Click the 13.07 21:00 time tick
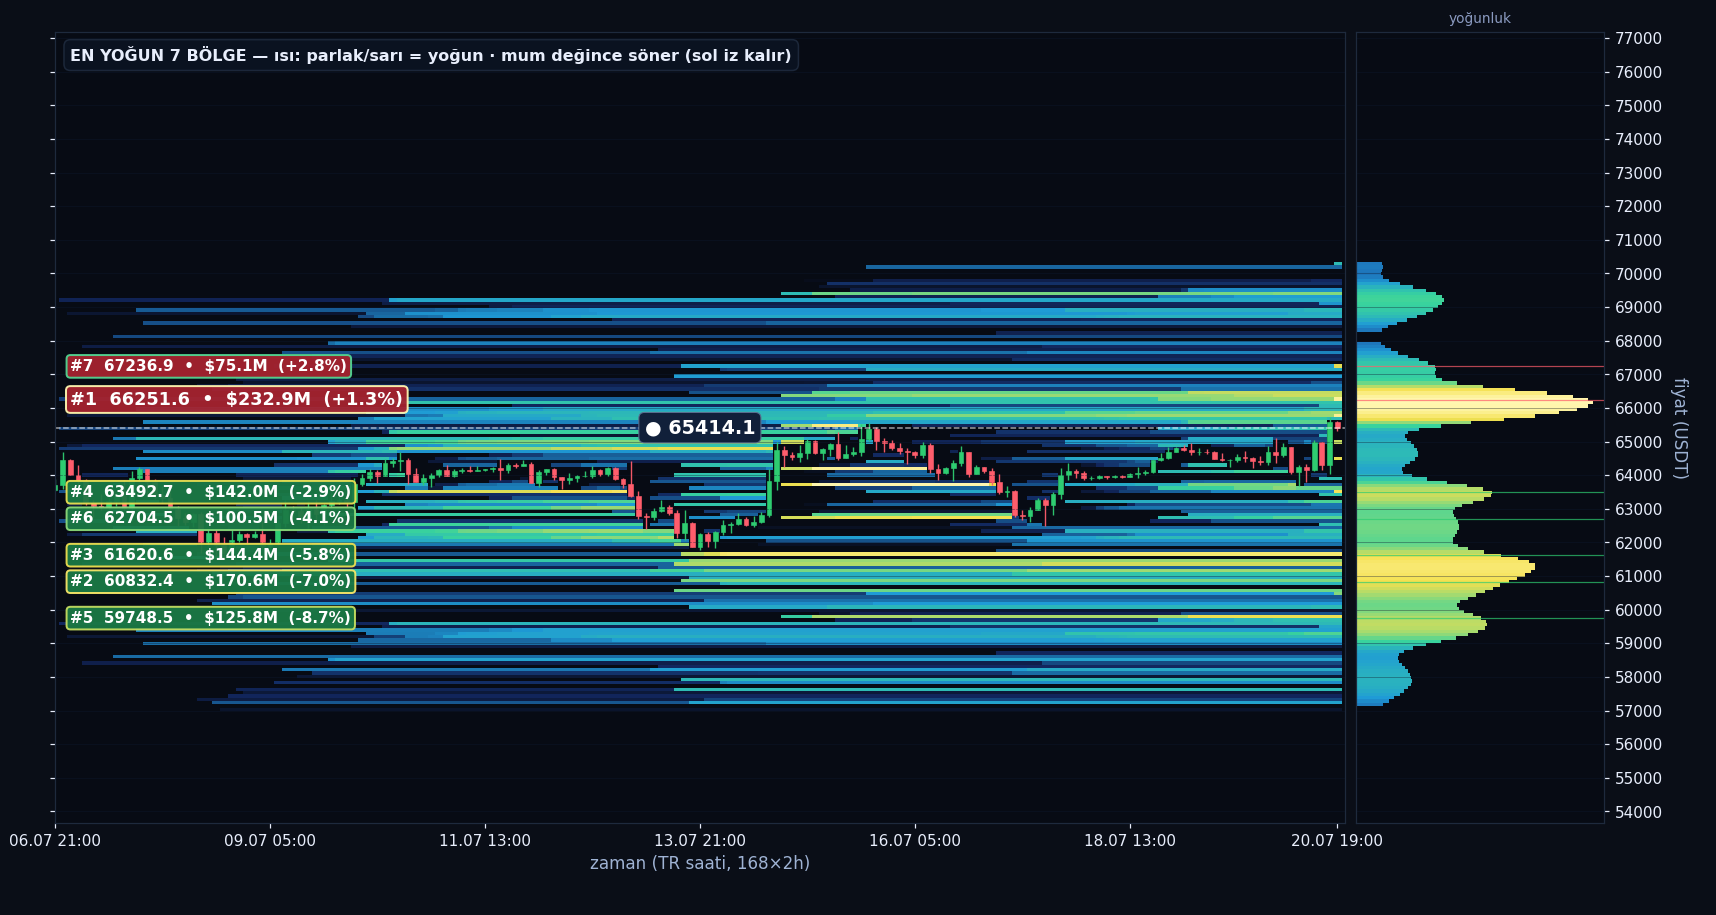Viewport: 1716px width, 915px height. [x=700, y=841]
